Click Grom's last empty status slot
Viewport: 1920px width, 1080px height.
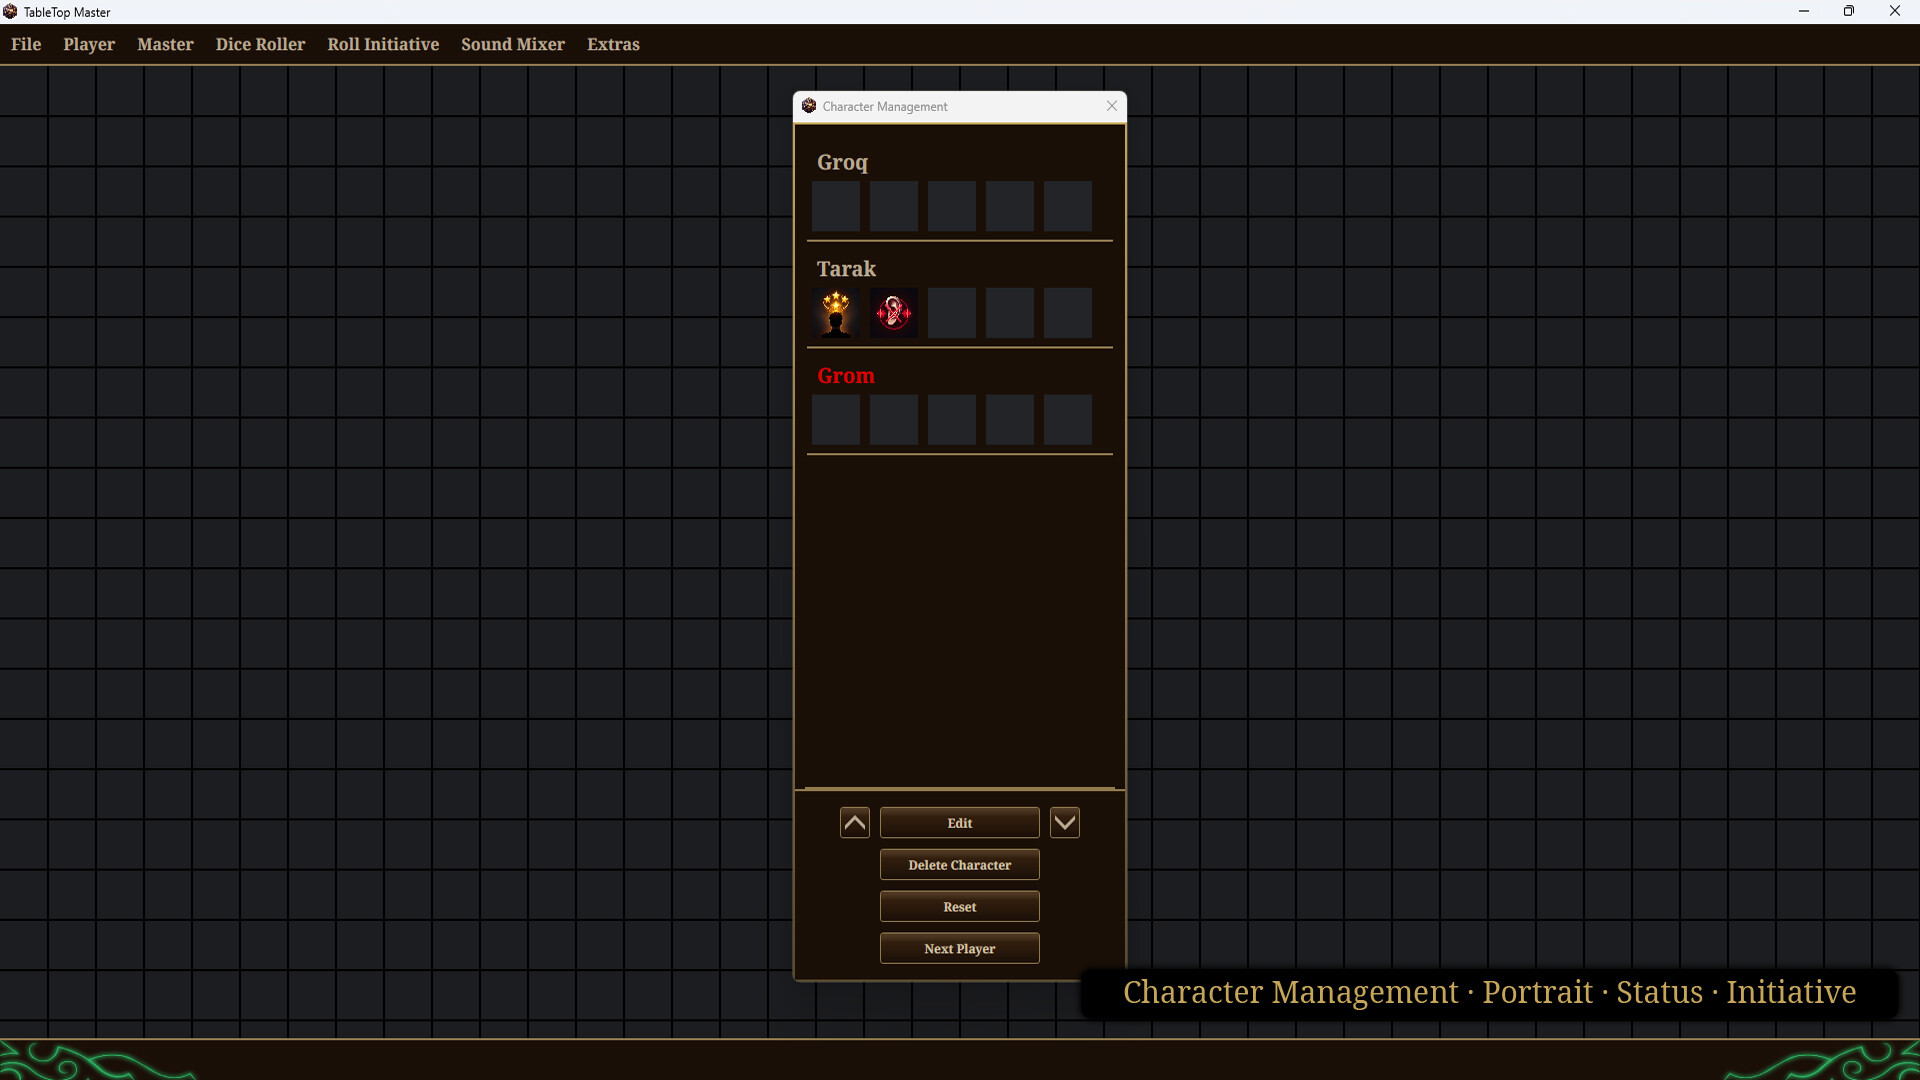[x=1068, y=420]
